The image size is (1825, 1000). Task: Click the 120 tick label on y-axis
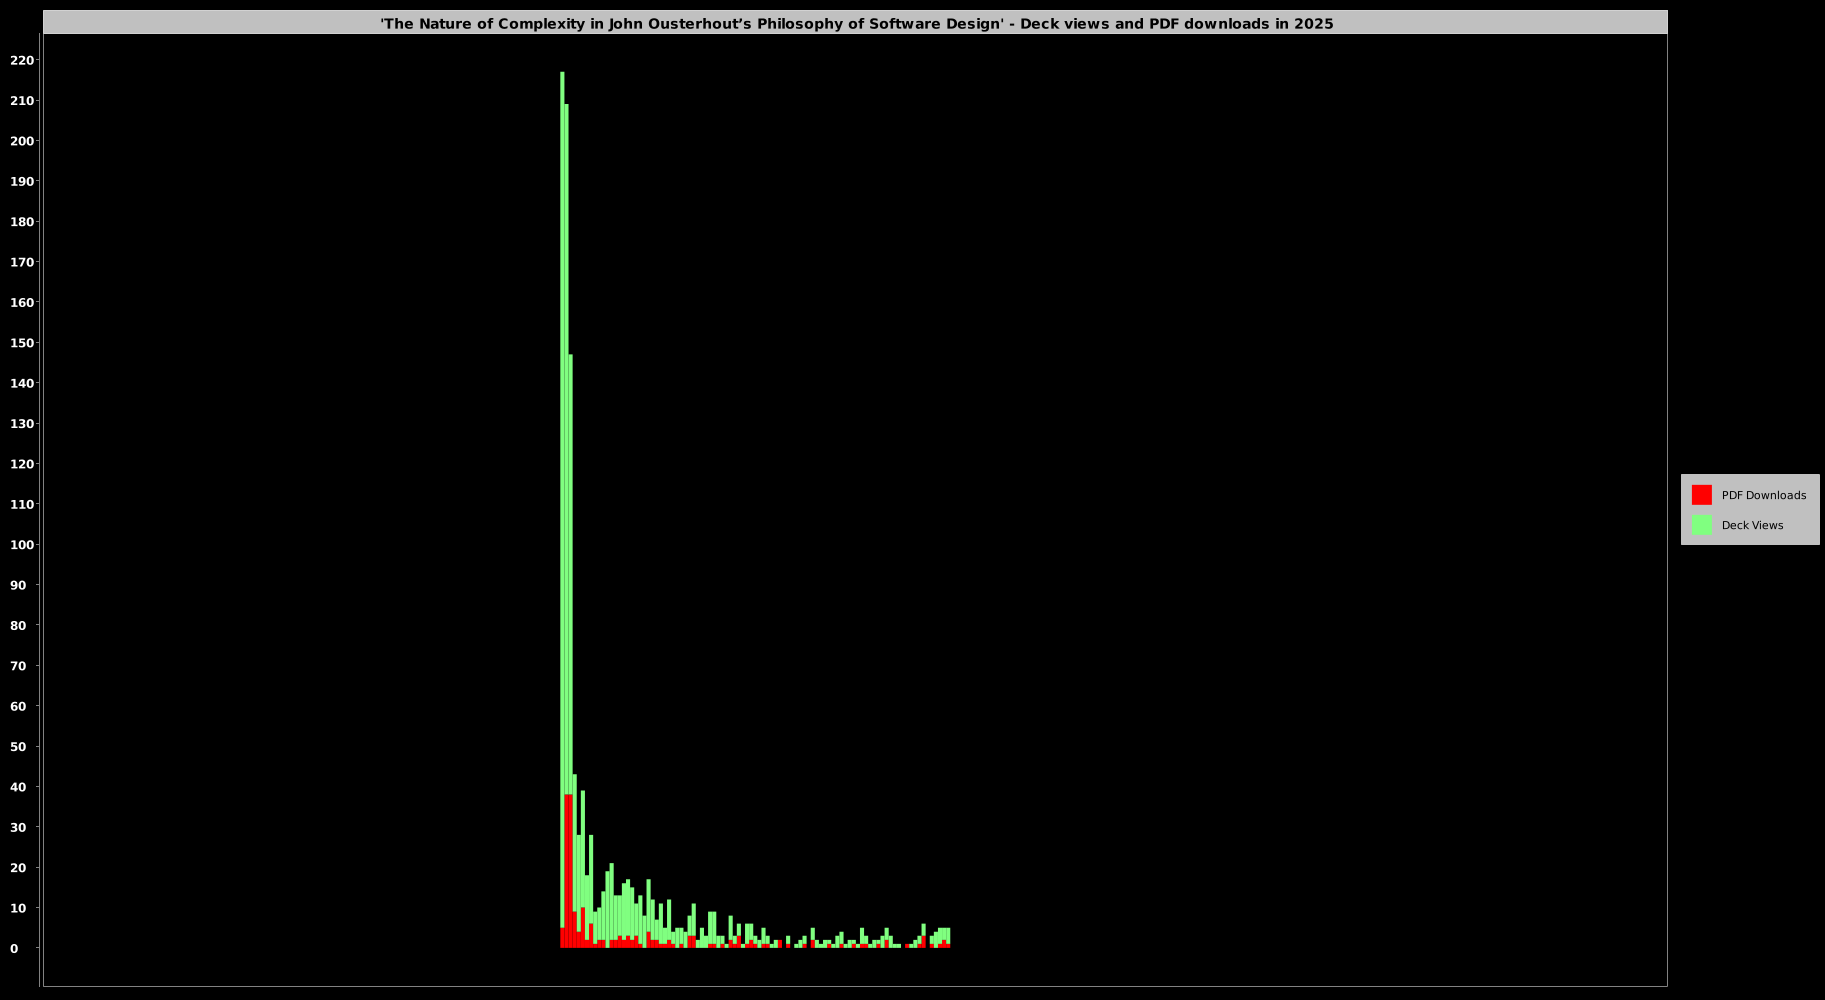click(x=21, y=464)
